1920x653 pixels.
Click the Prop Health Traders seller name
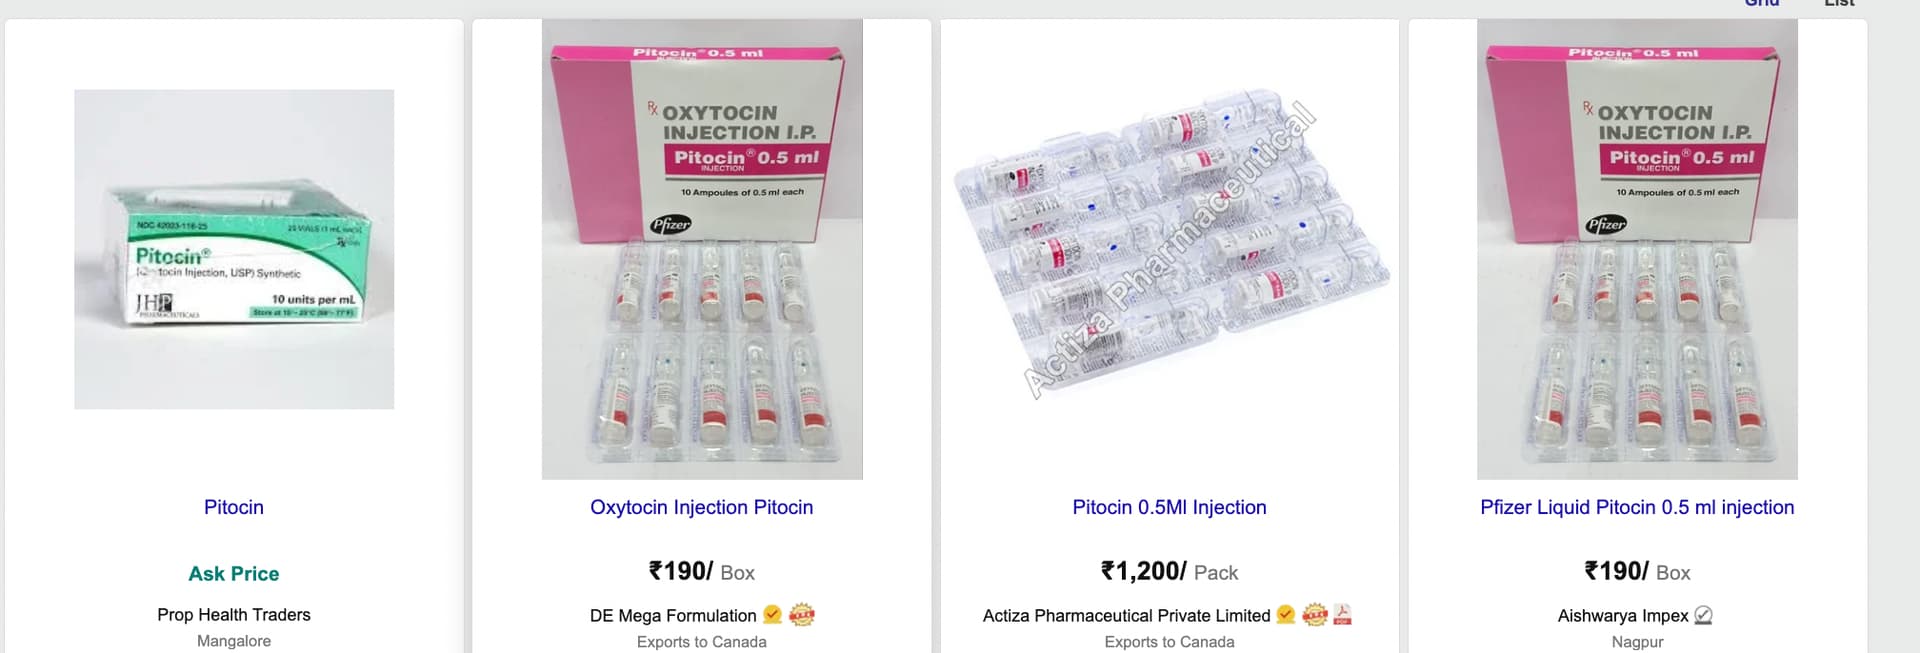(234, 615)
